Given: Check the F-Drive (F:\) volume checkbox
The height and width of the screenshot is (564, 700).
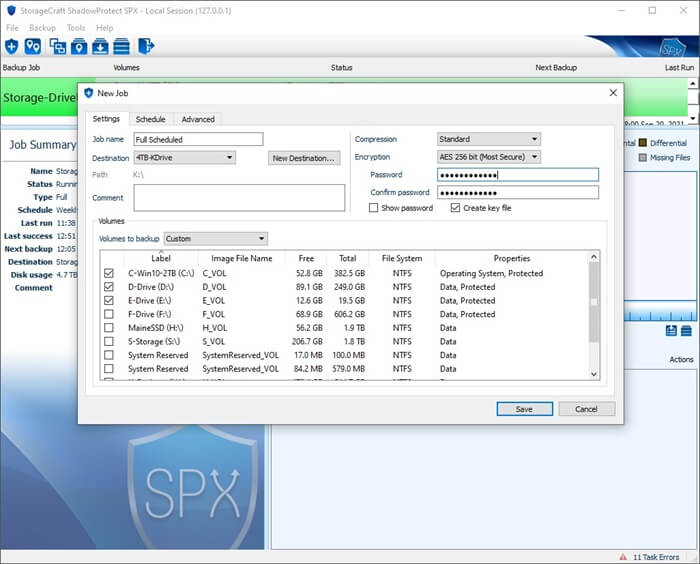Looking at the screenshot, I should (109, 314).
